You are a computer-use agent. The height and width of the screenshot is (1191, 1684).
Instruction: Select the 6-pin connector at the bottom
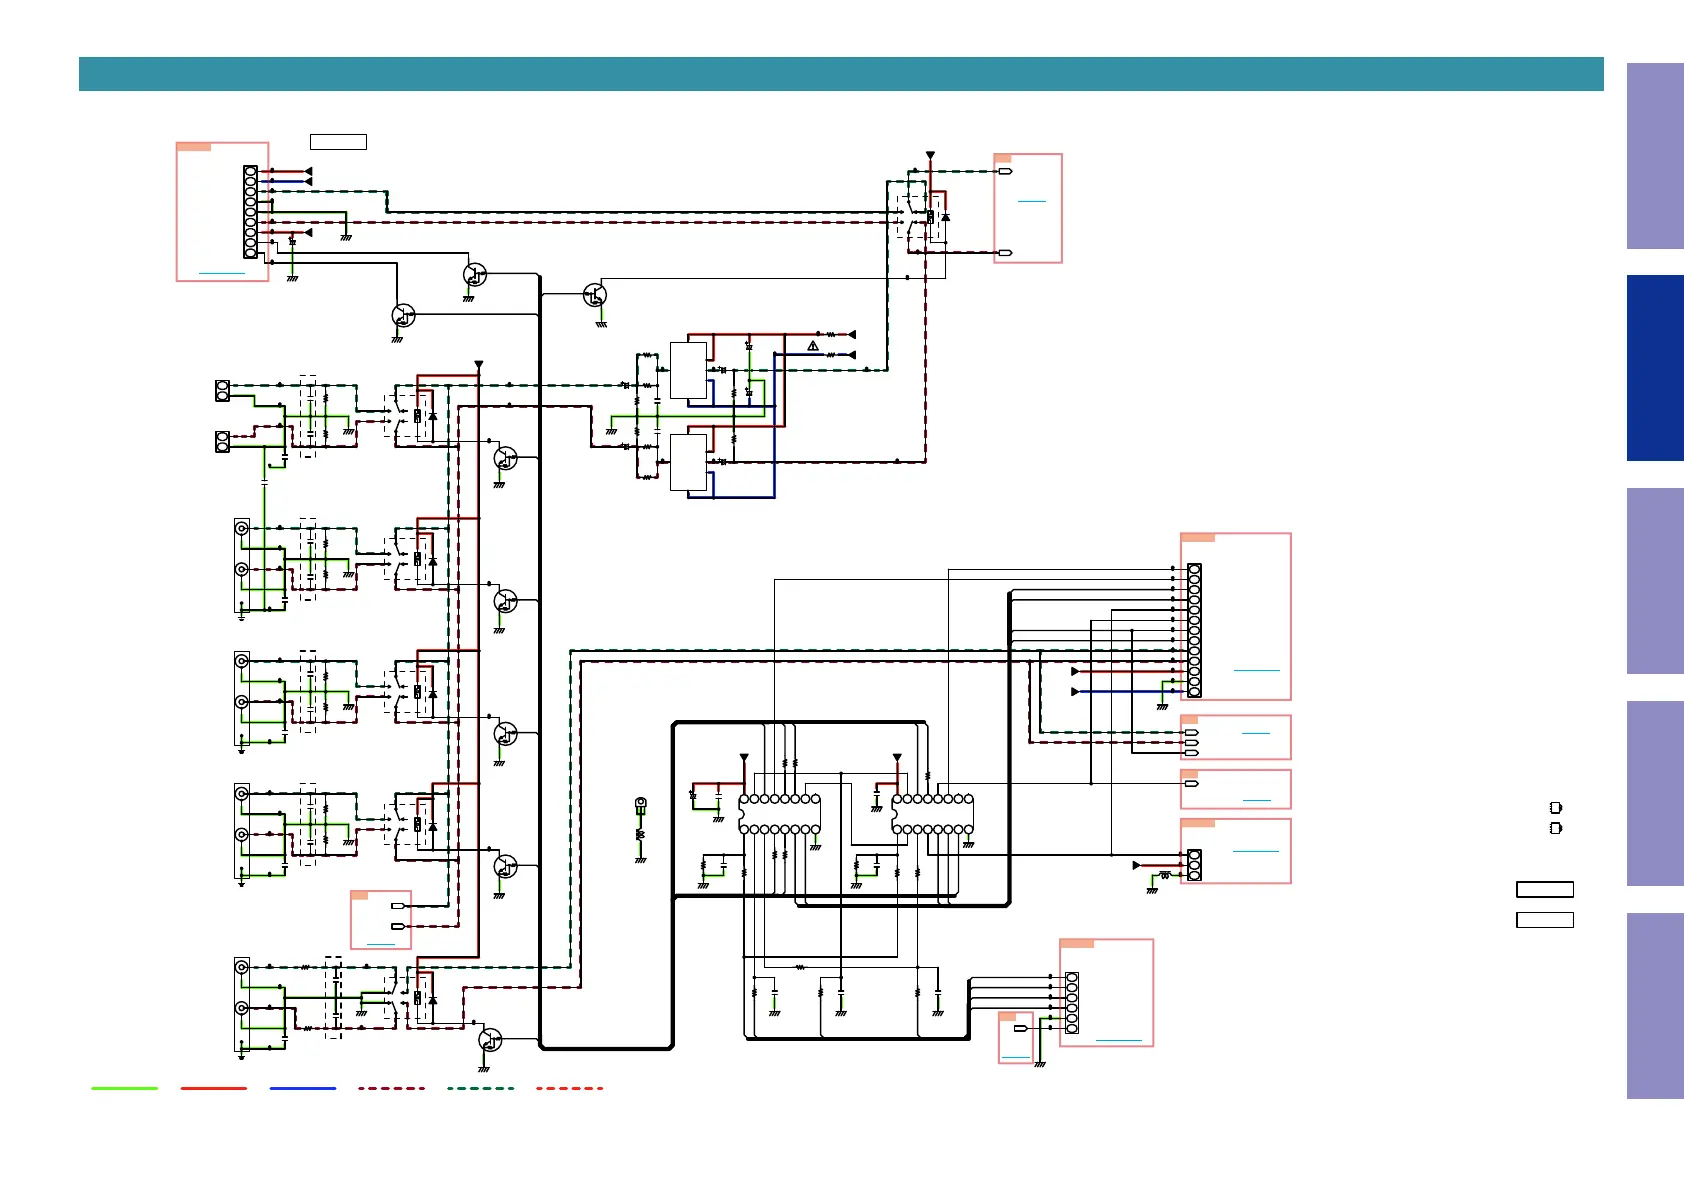(1072, 1002)
